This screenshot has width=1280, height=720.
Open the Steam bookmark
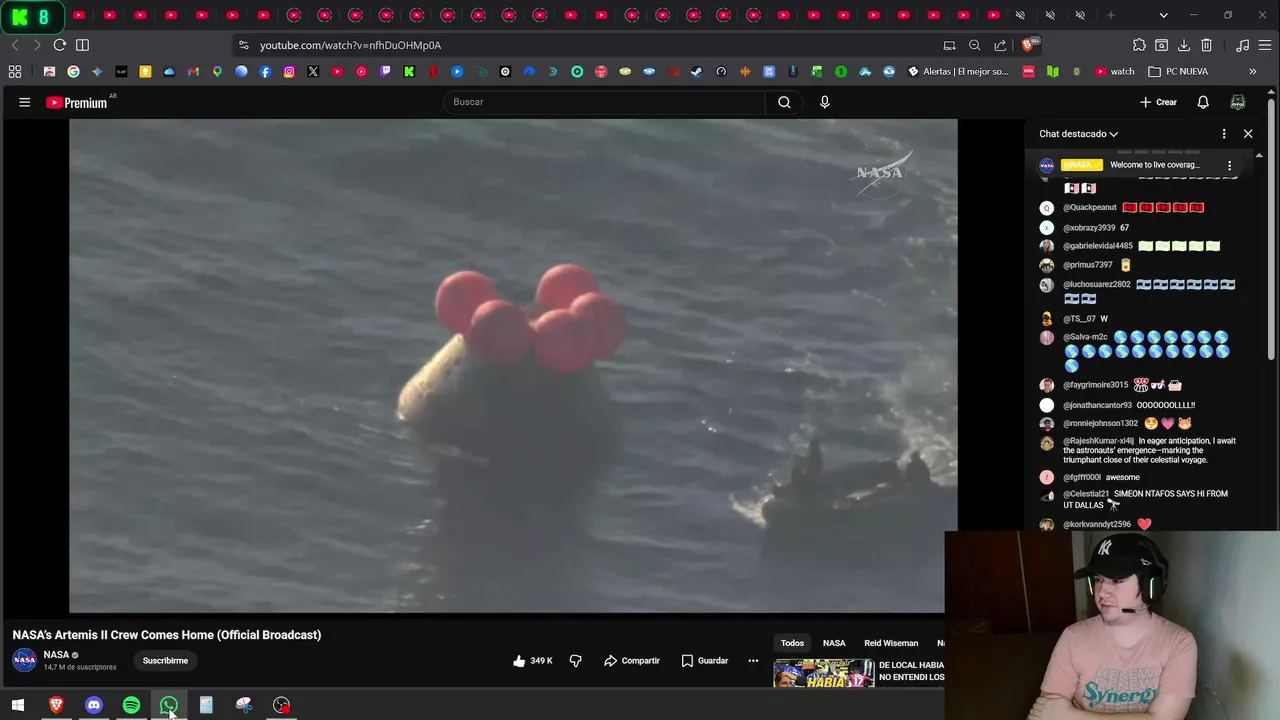pyautogui.click(x=697, y=72)
